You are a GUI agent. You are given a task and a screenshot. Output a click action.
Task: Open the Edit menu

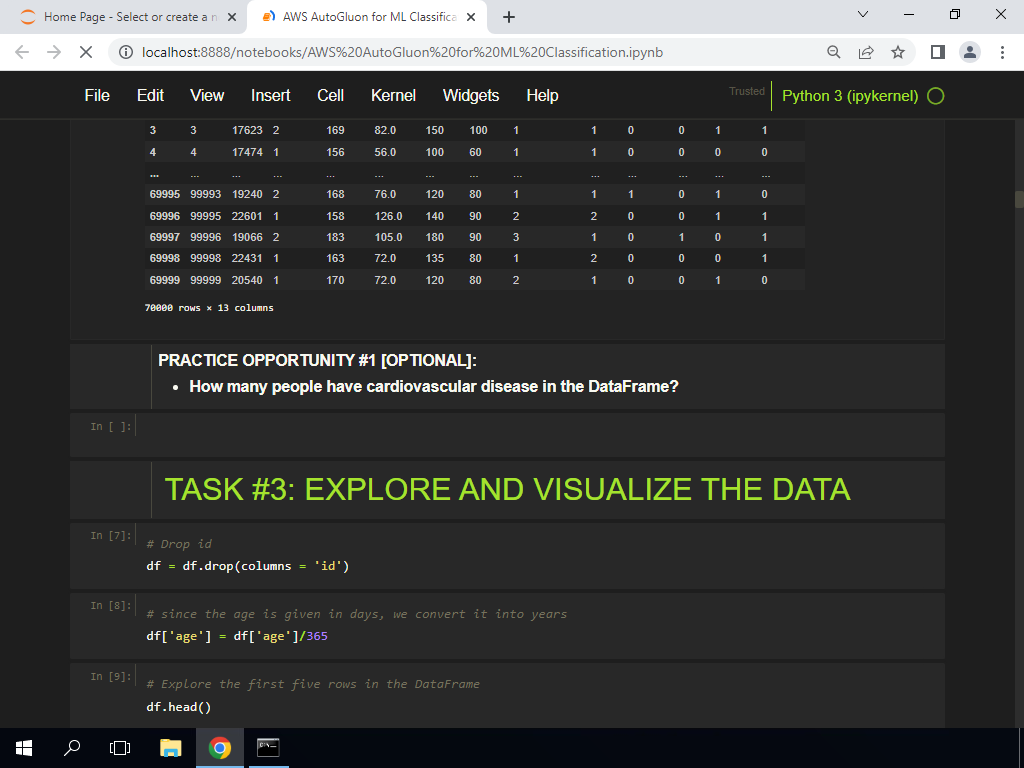pos(150,95)
